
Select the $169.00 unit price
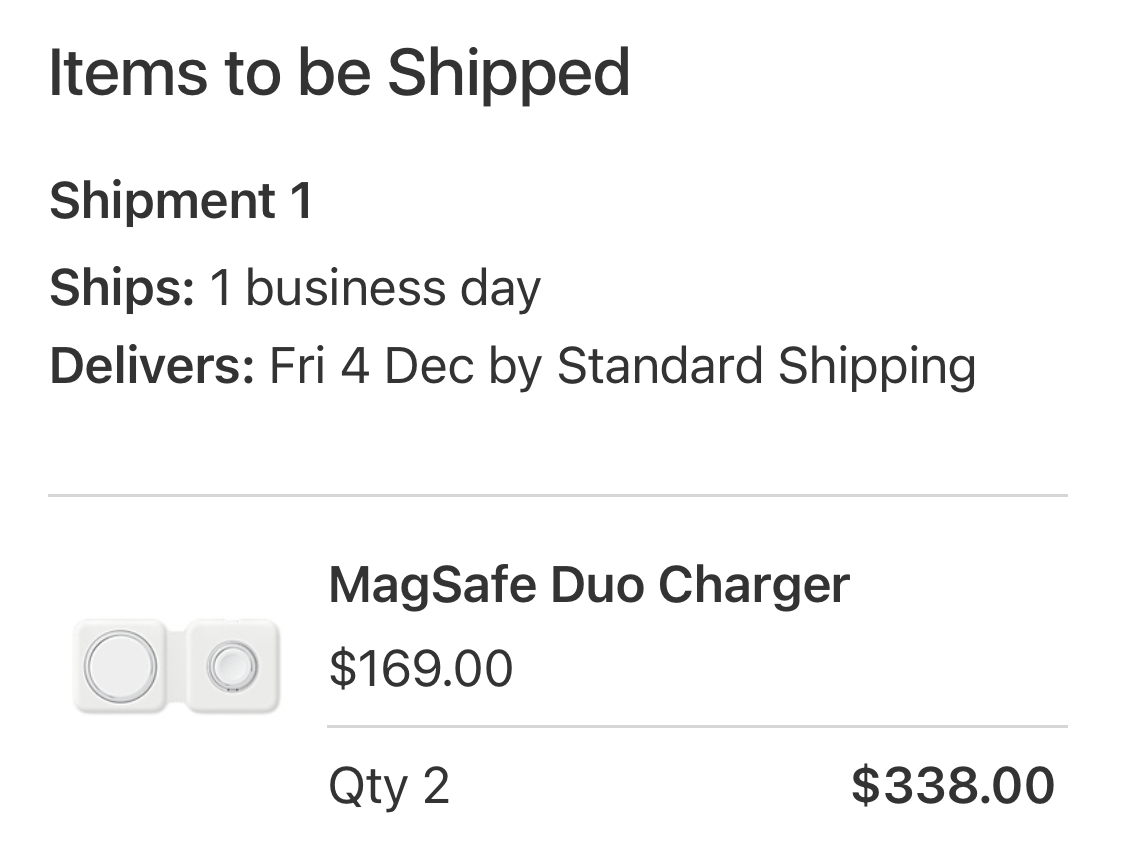(420, 669)
